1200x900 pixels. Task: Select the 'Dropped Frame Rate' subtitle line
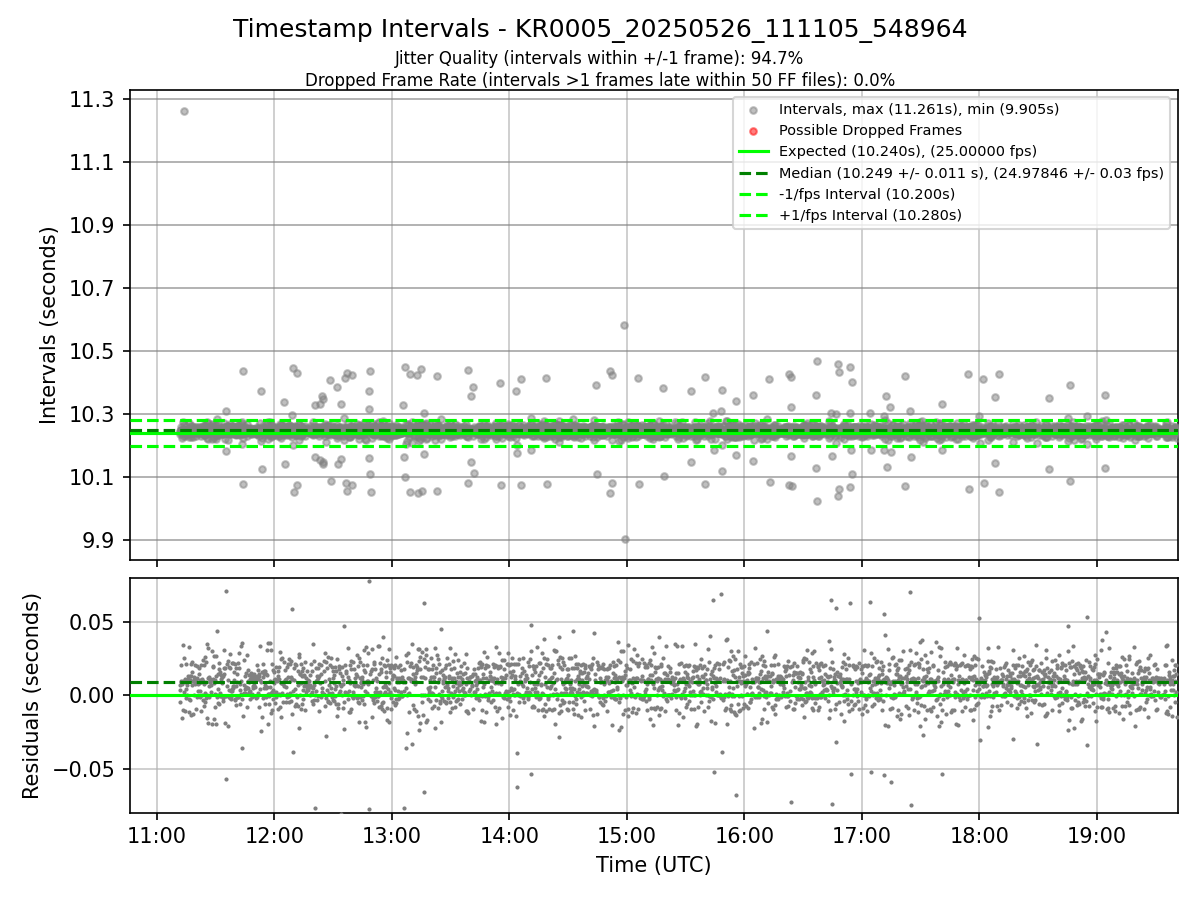[x=600, y=80]
